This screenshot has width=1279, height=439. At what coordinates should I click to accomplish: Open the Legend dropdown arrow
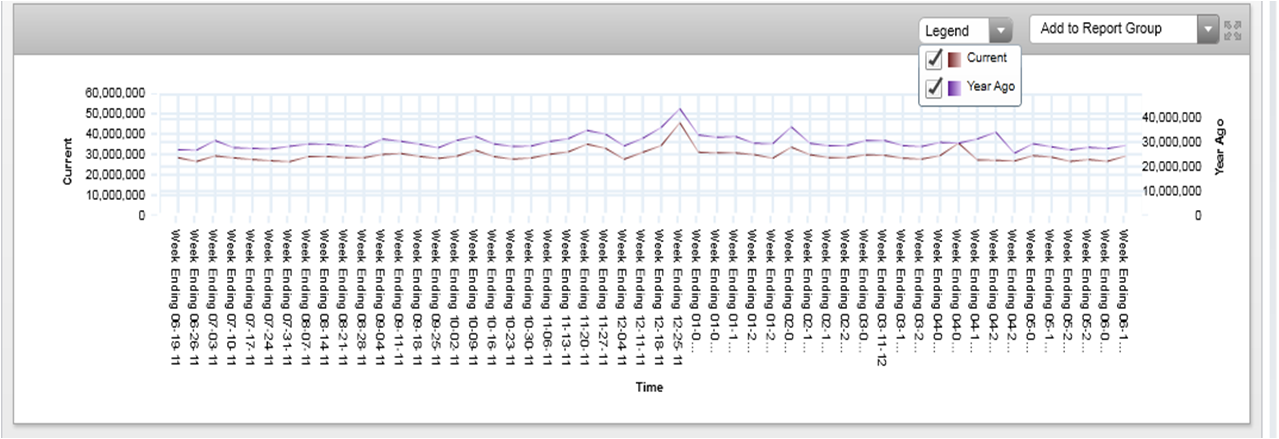point(1001,30)
